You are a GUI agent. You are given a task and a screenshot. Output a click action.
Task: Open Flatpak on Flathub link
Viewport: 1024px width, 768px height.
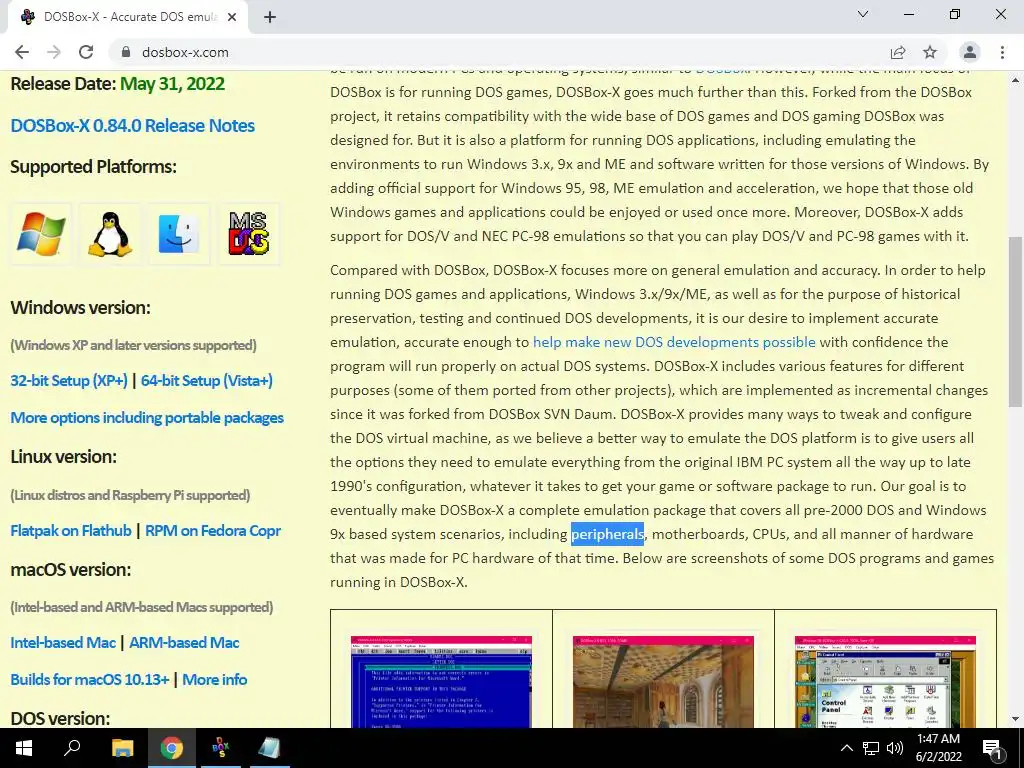point(71,530)
